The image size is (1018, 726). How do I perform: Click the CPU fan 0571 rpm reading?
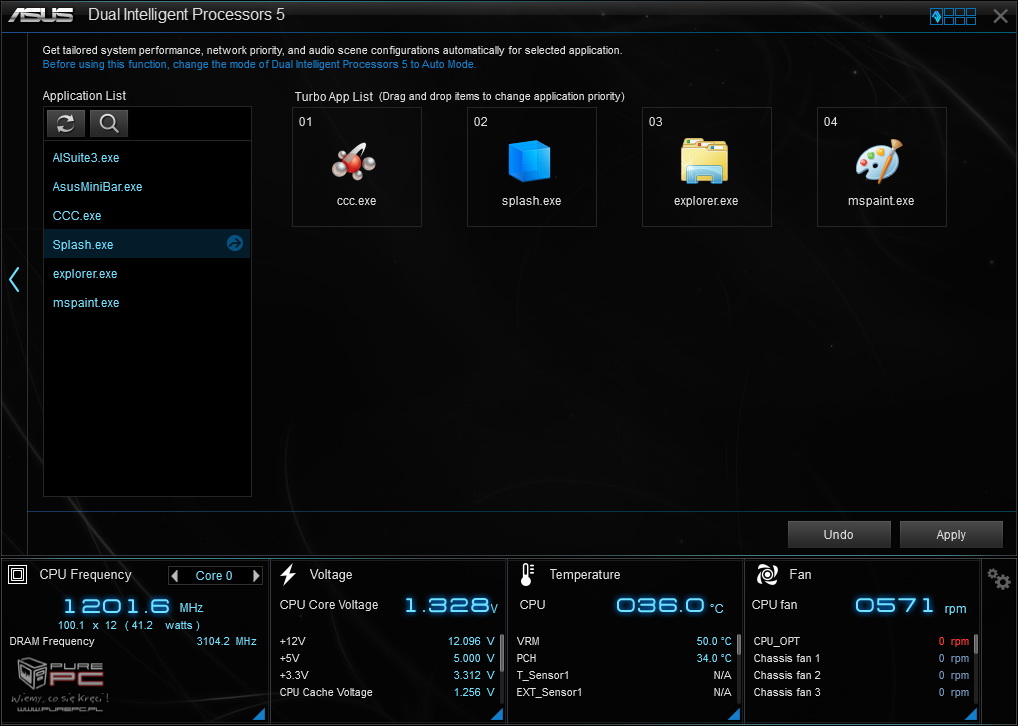(x=910, y=606)
